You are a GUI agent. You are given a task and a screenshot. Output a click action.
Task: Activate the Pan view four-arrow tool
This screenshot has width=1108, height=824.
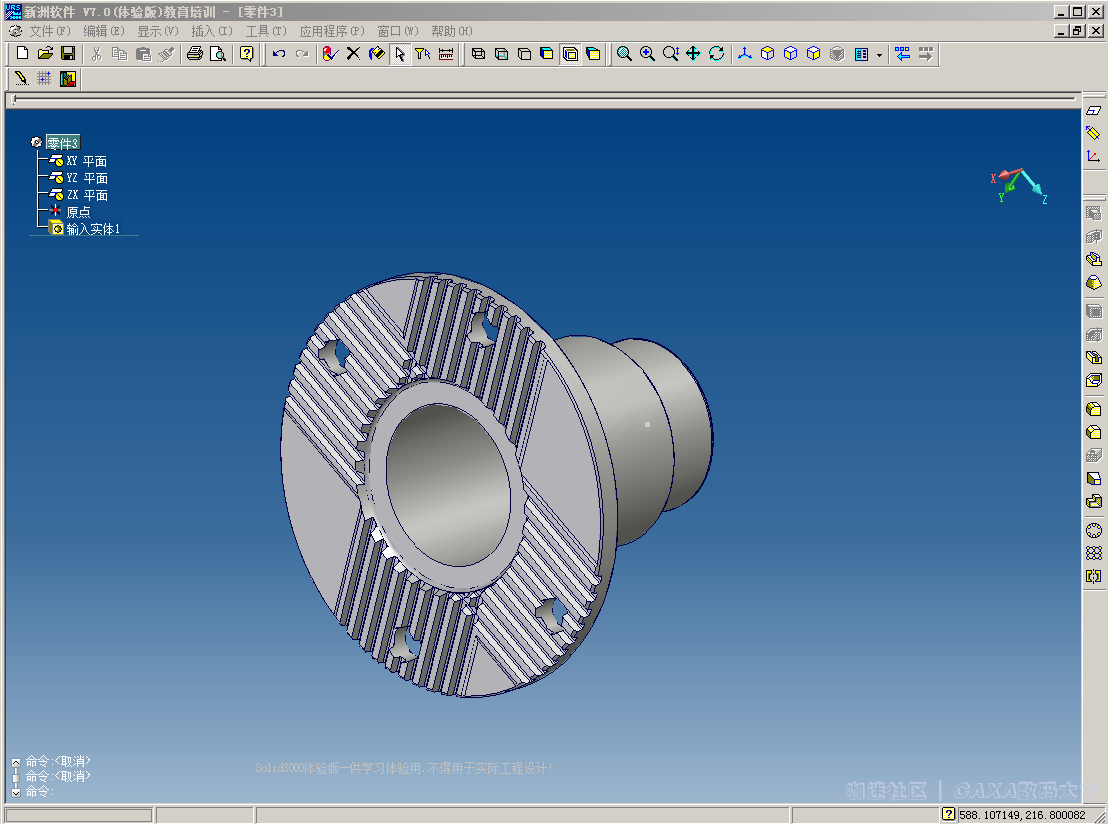(x=693, y=54)
